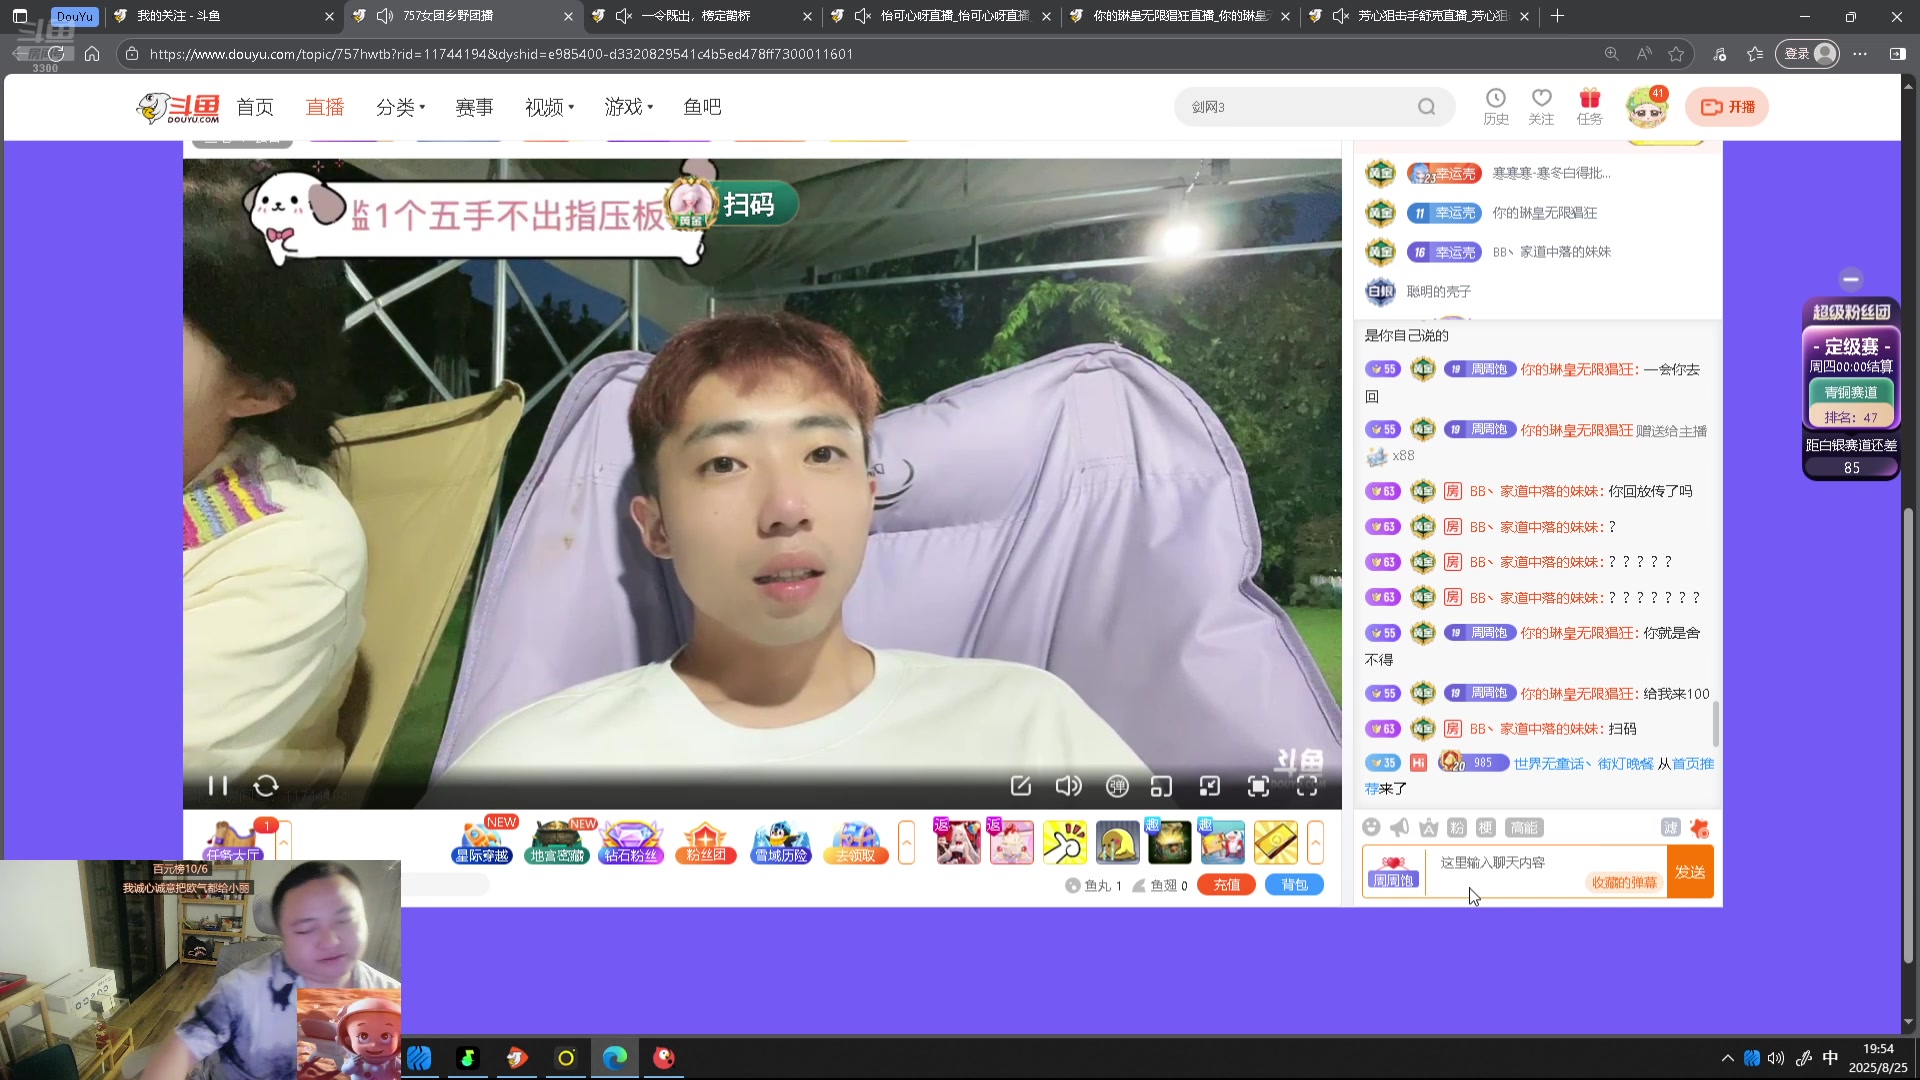1920x1080 pixels.
Task: Pause the live stream video
Action: click(218, 786)
